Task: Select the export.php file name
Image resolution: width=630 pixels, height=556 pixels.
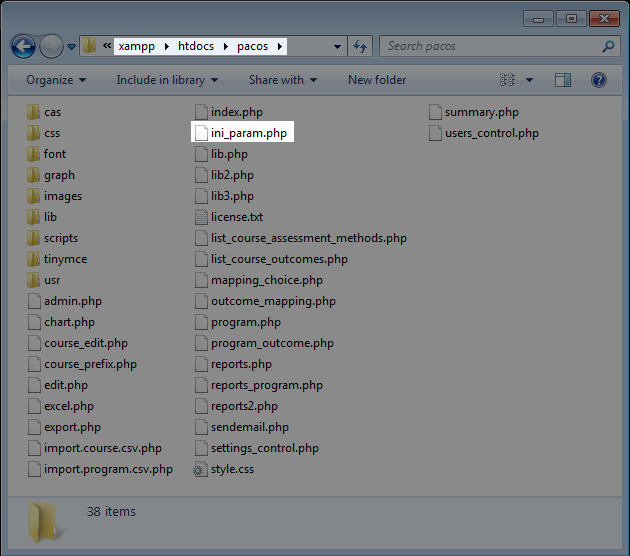Action: click(72, 427)
